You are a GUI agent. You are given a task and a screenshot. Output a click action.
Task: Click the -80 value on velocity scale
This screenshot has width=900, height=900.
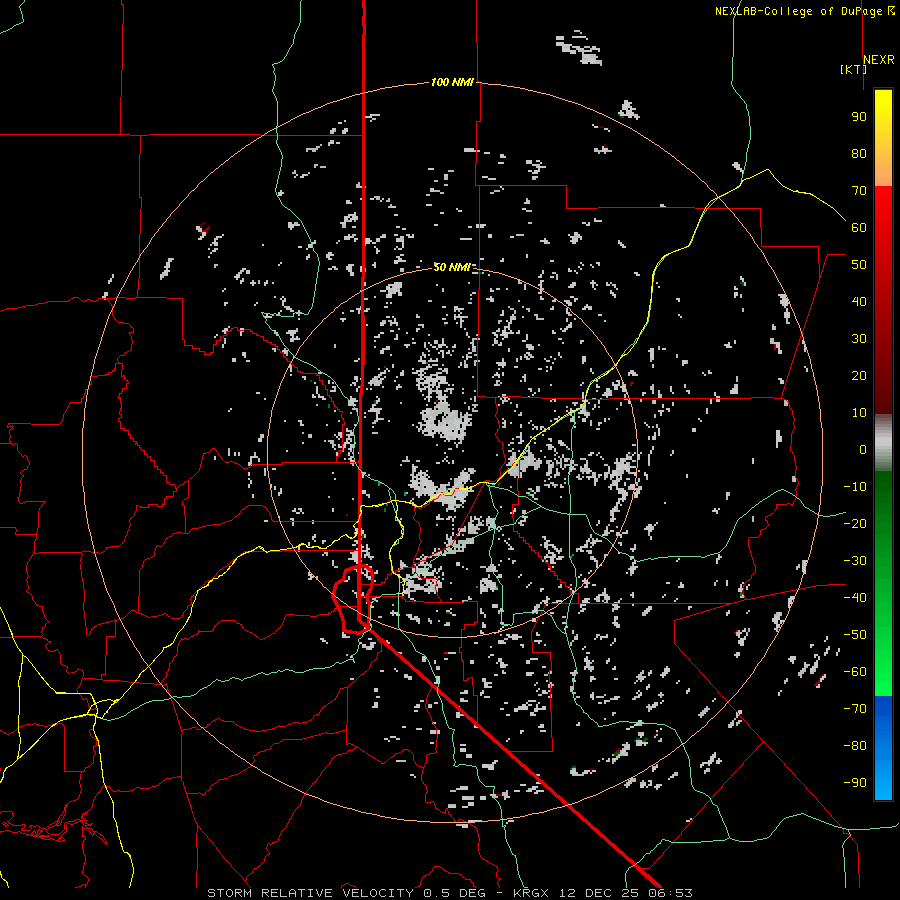tap(855, 746)
